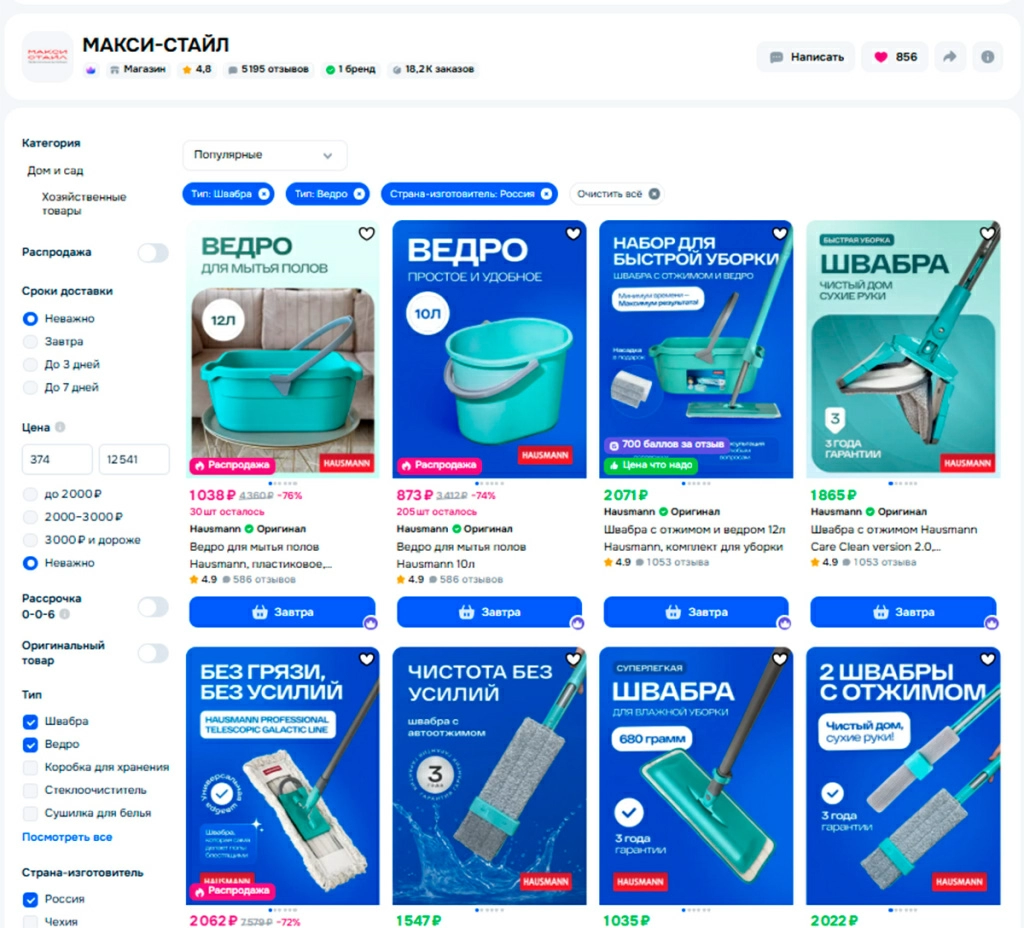Favorite the ШВАБРА Care Clean product via its heart icon
The height and width of the screenshot is (928, 1024).
pos(987,233)
